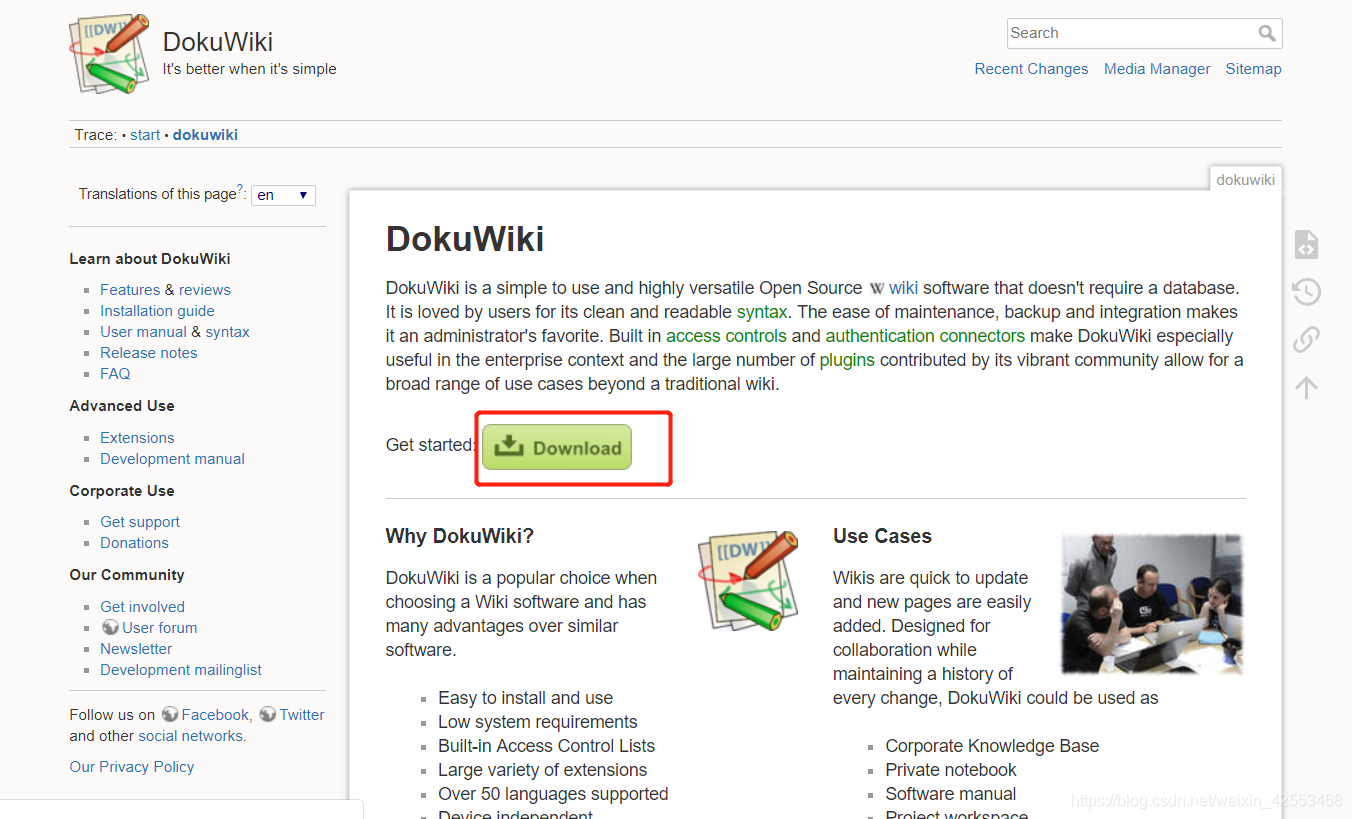Jump to top with arrow icon

point(1306,387)
